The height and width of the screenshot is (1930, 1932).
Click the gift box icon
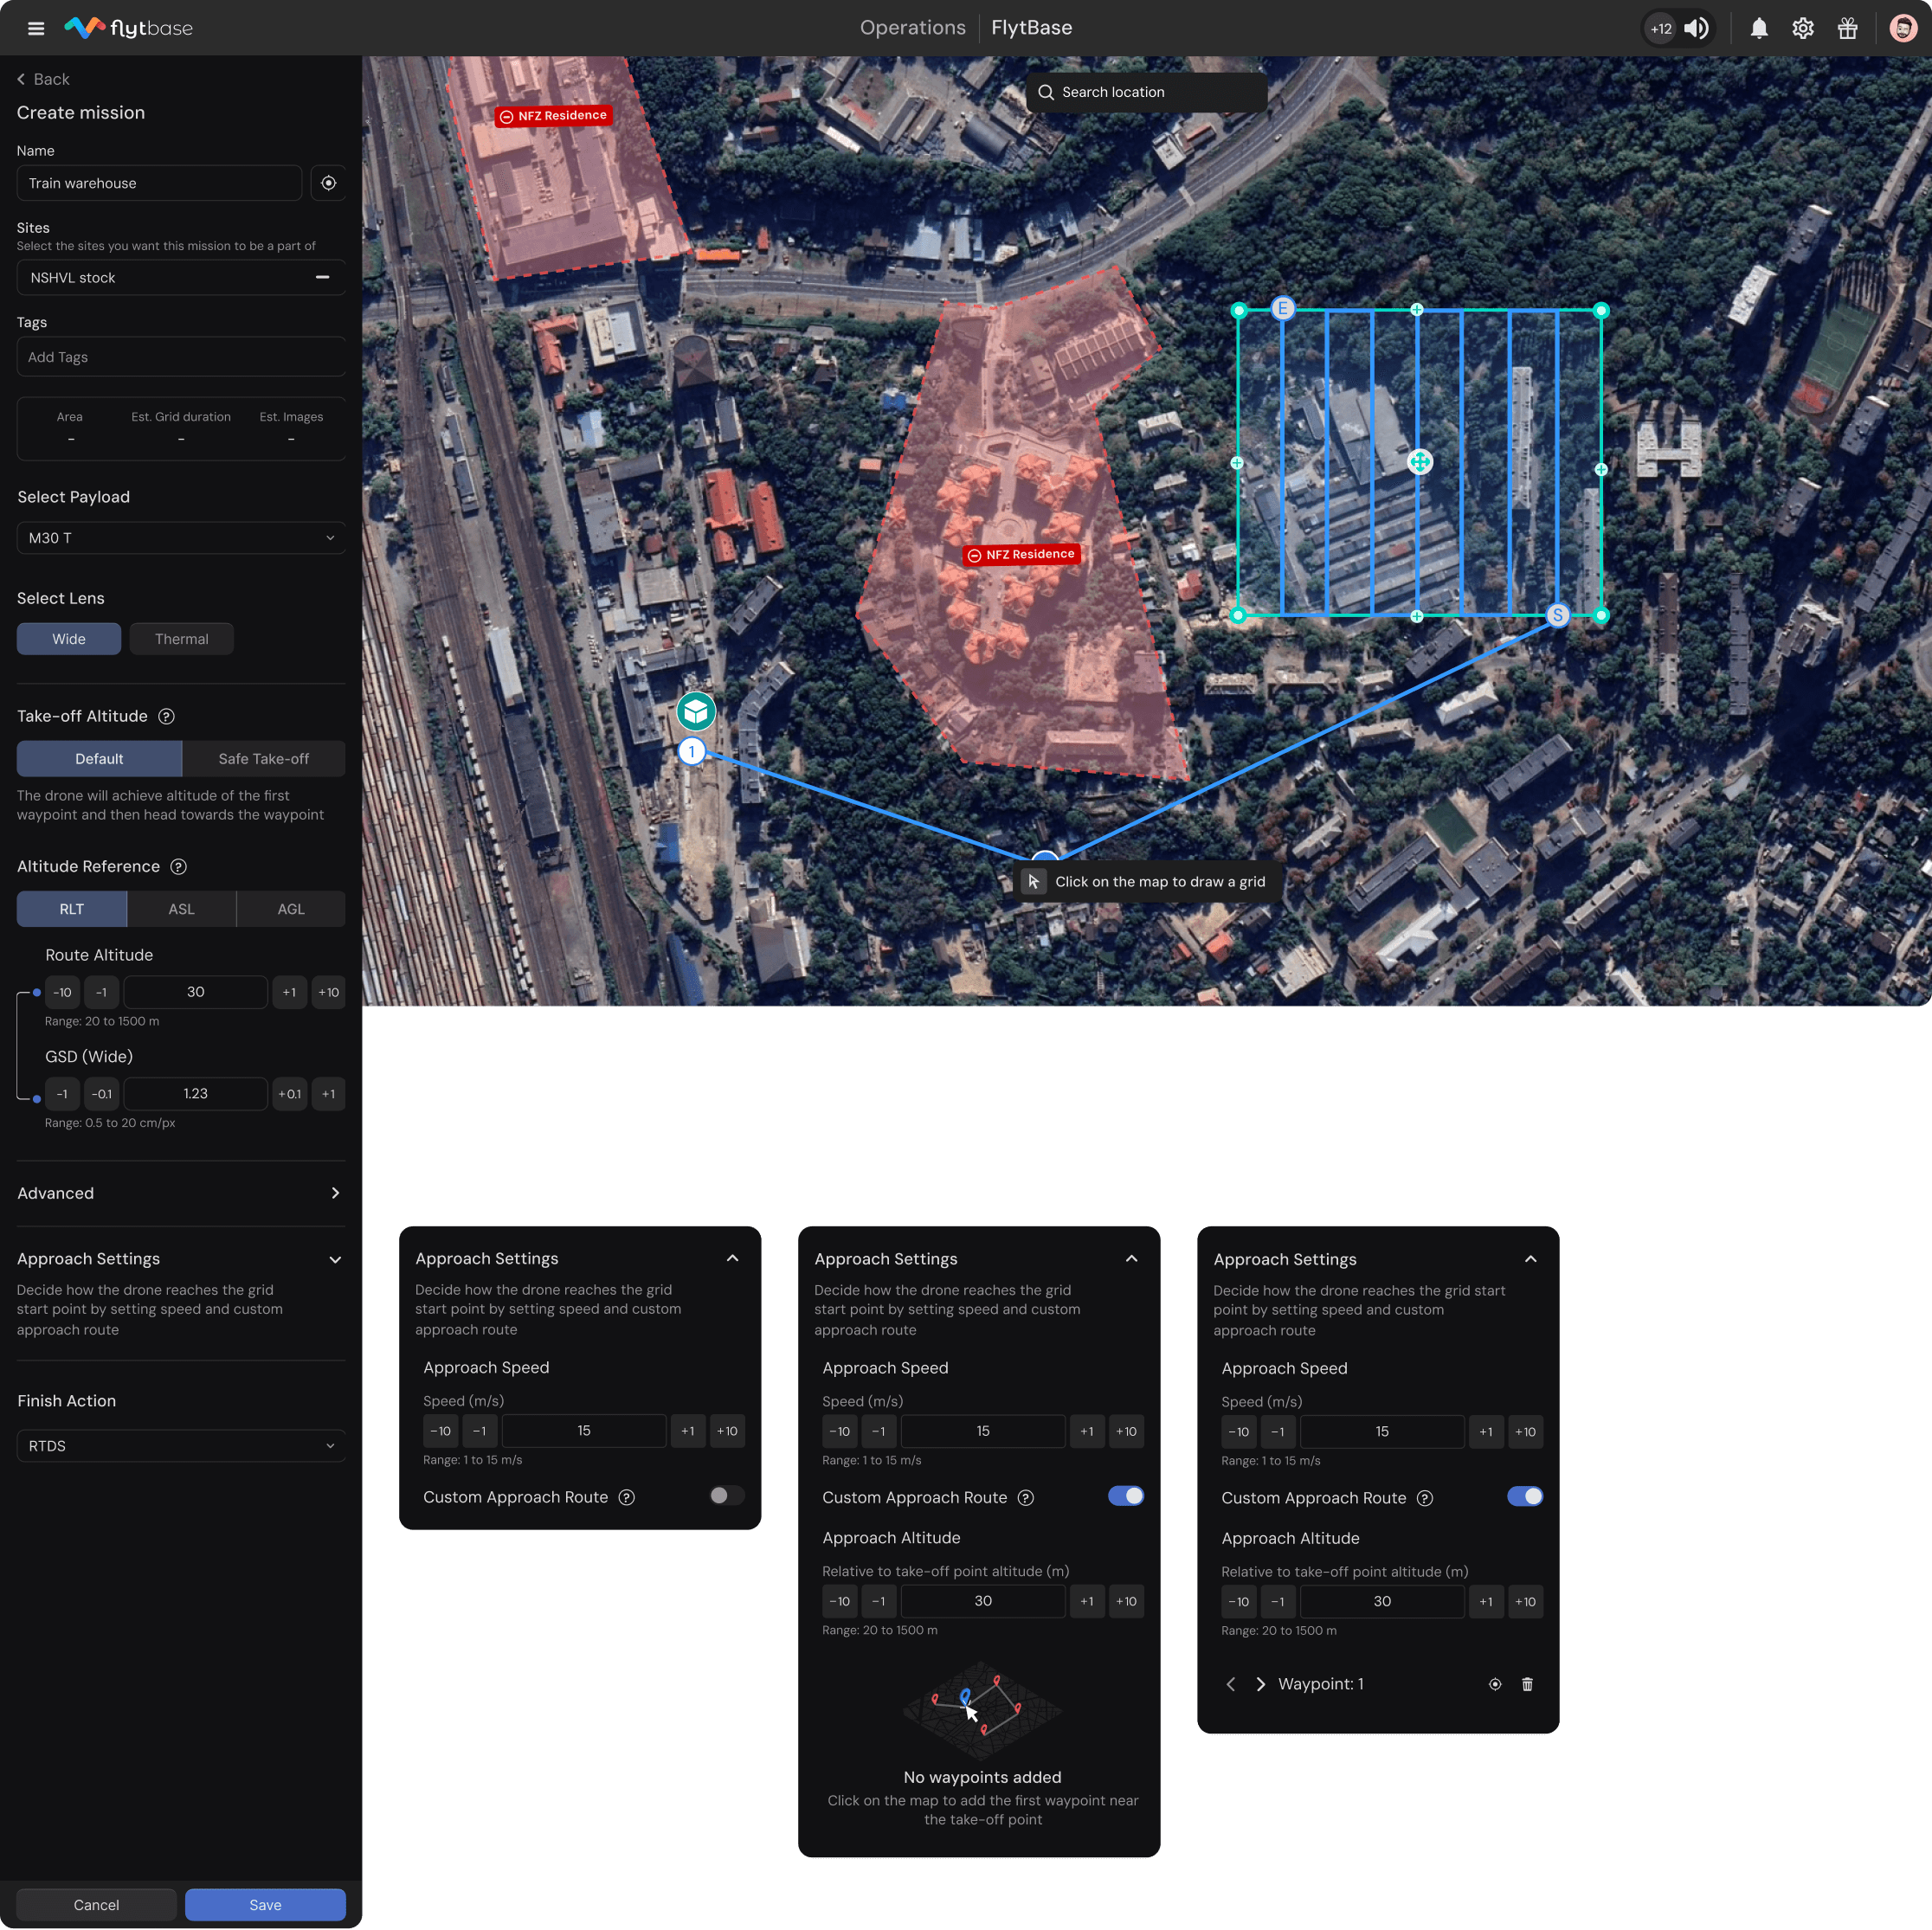(1847, 28)
